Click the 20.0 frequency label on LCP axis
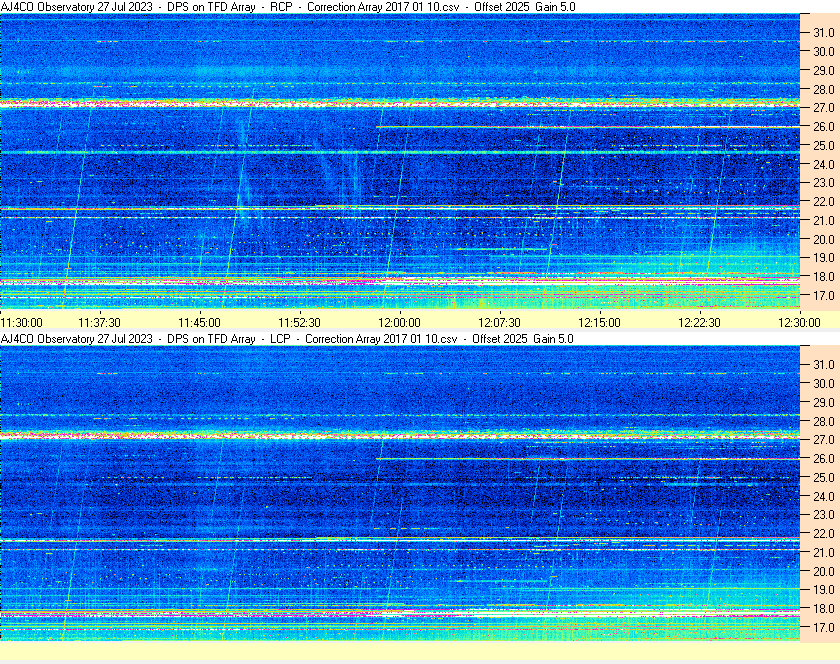 pos(824,571)
